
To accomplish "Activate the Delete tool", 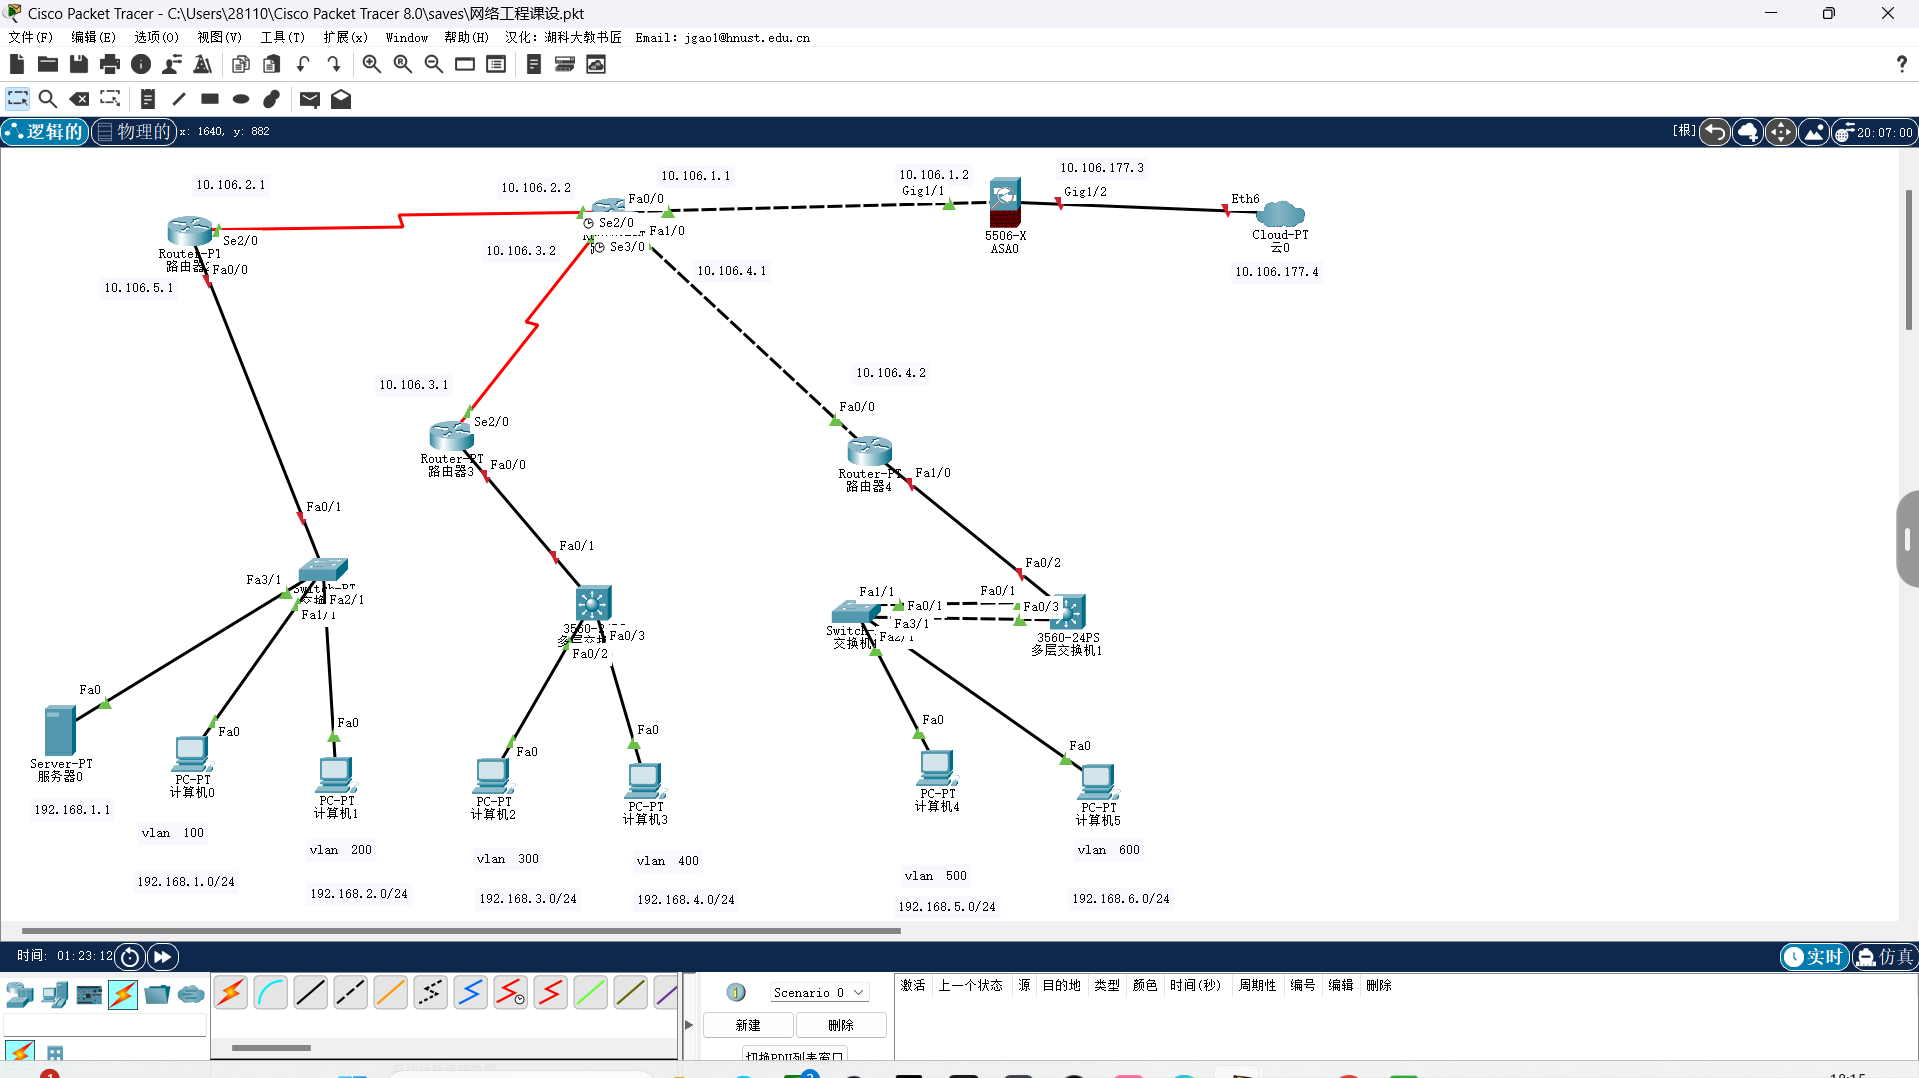I will (79, 99).
